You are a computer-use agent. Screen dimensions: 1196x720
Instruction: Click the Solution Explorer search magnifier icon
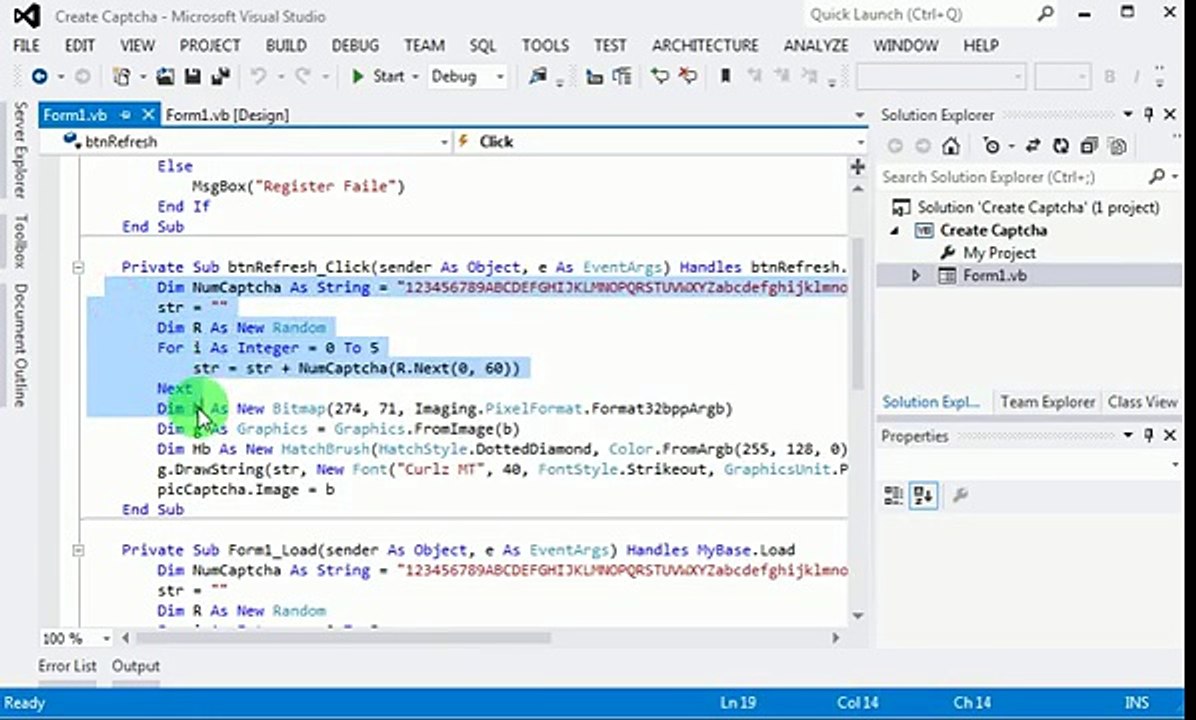(1156, 177)
